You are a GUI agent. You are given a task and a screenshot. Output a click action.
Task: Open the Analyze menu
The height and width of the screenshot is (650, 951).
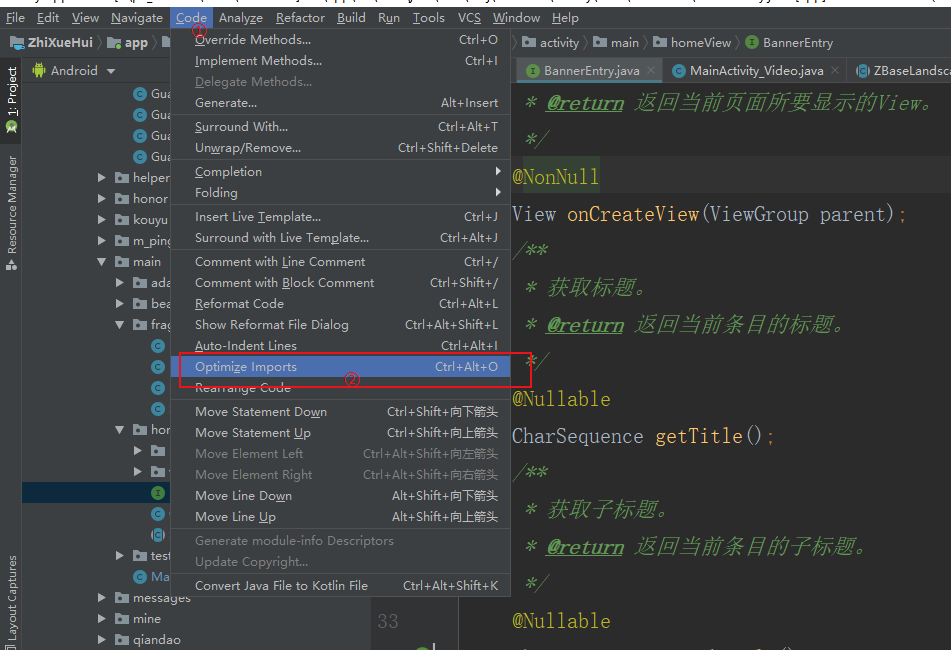click(241, 18)
